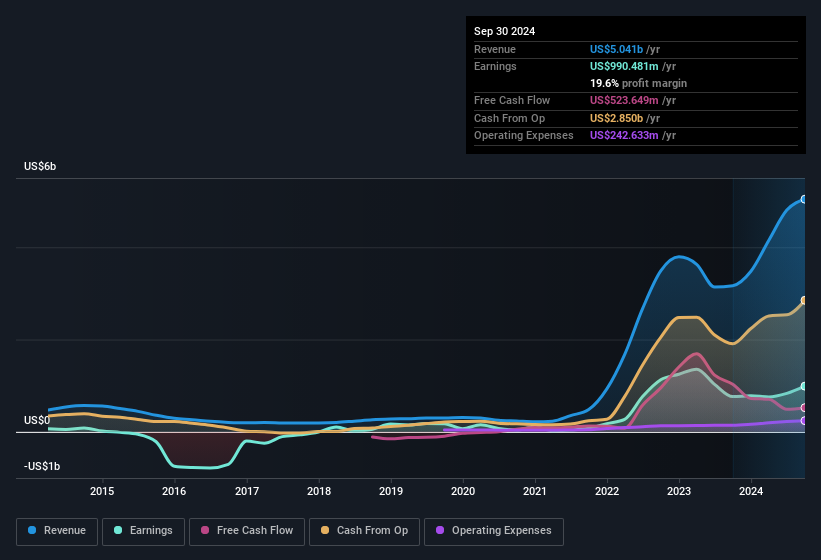This screenshot has width=821, height=560.
Task: Click the 2023 x-axis label
Action: click(679, 491)
